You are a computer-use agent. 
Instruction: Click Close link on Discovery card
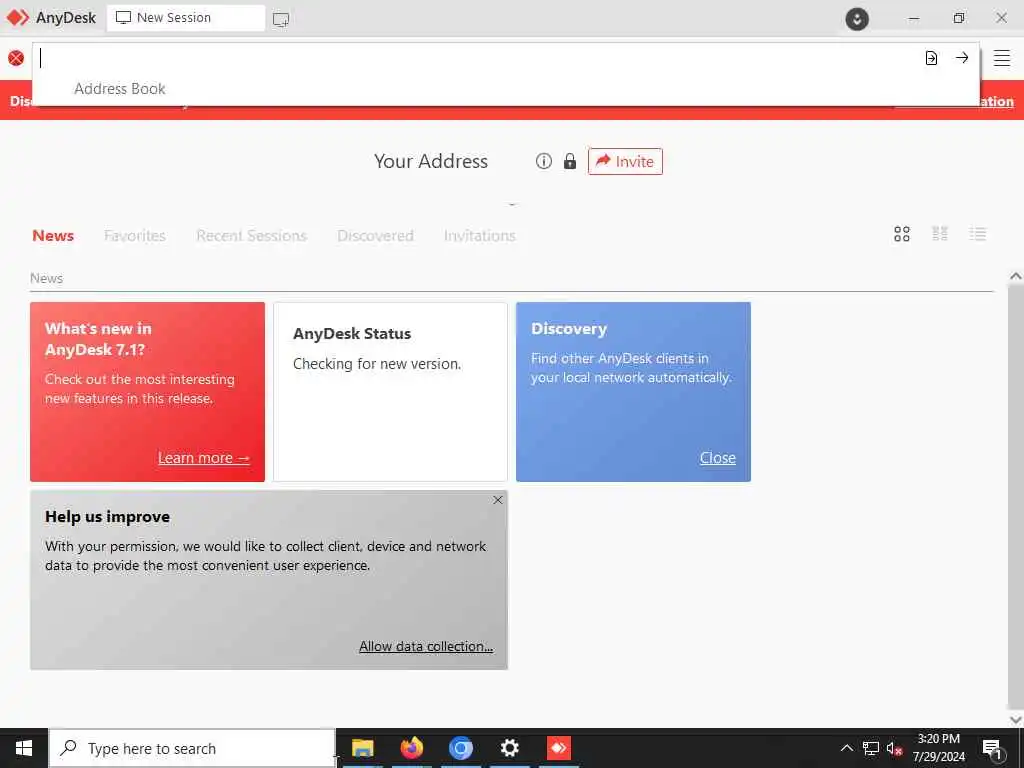tap(718, 458)
